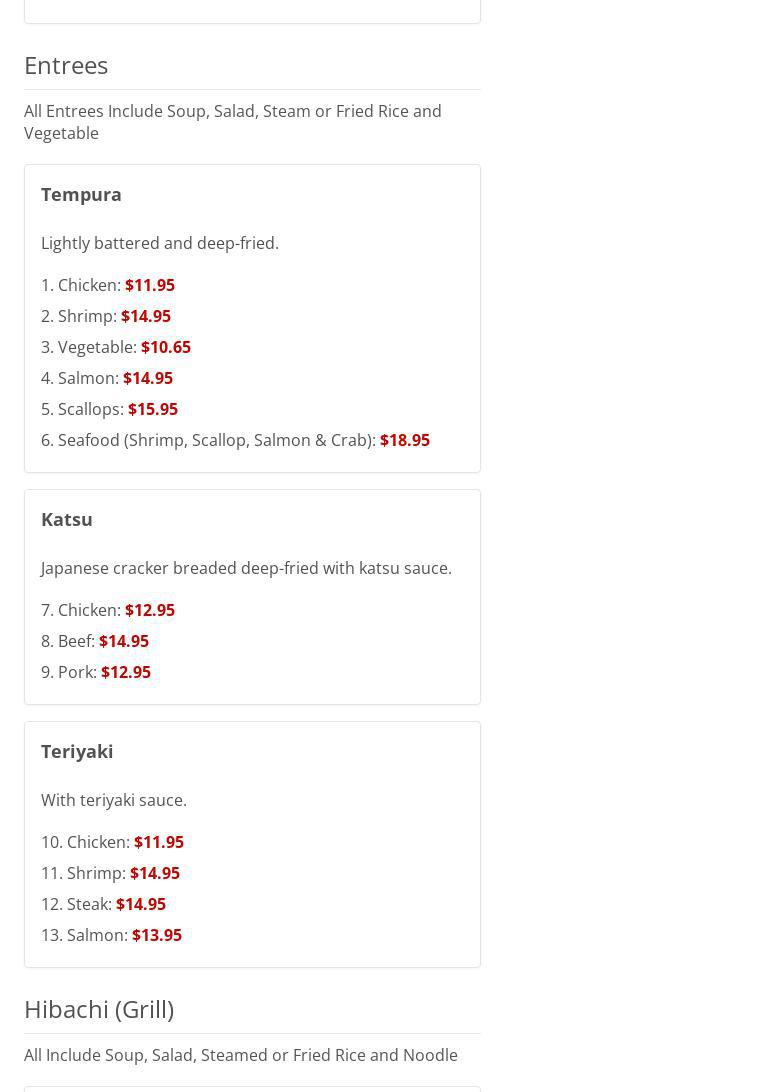This screenshot has width=770, height=1092.
Task: Click the Teriyaki Steak $14.95 price
Action: coord(141,904)
